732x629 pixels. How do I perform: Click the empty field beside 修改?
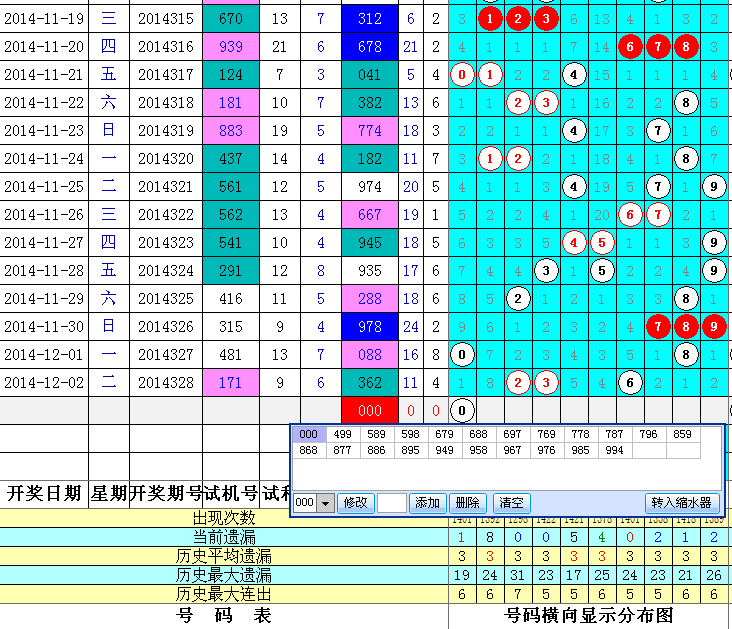tap(391, 503)
